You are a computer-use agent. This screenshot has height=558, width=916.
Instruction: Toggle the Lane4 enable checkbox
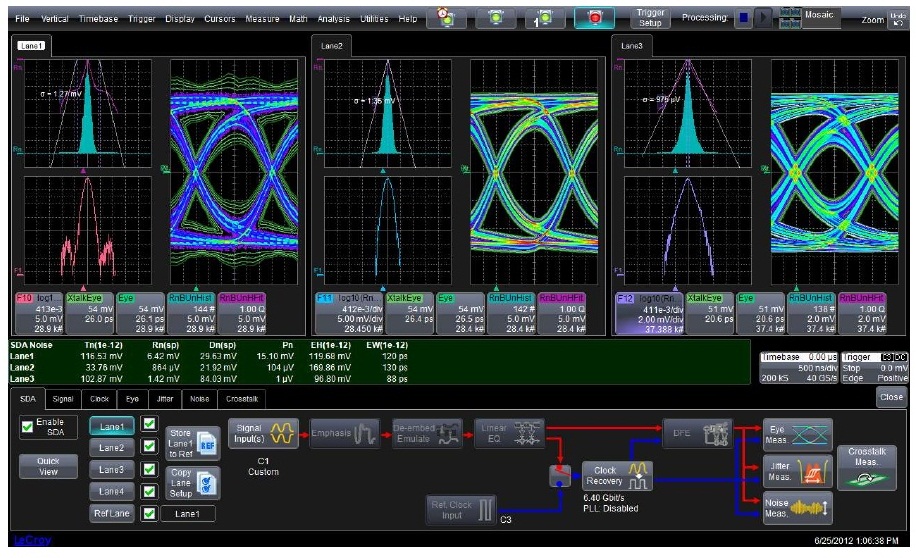click(149, 491)
